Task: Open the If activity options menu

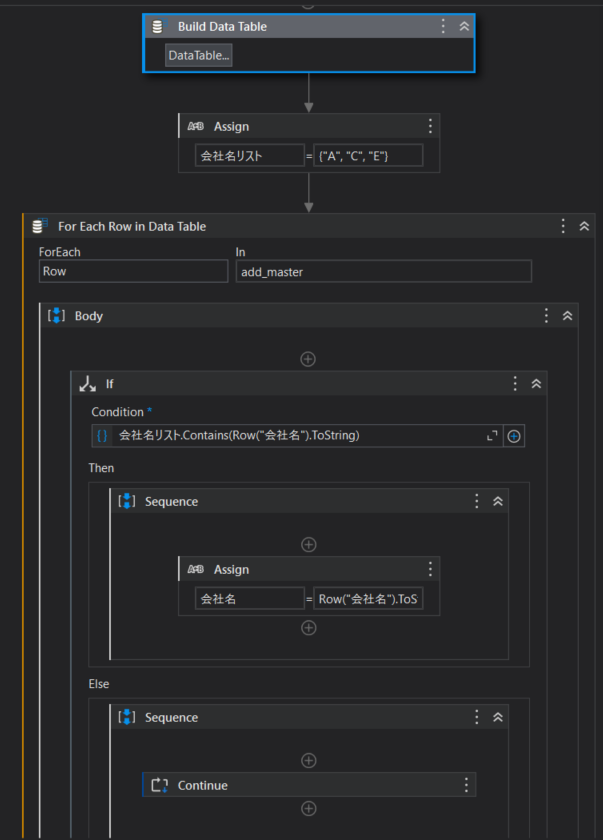Action: point(515,384)
